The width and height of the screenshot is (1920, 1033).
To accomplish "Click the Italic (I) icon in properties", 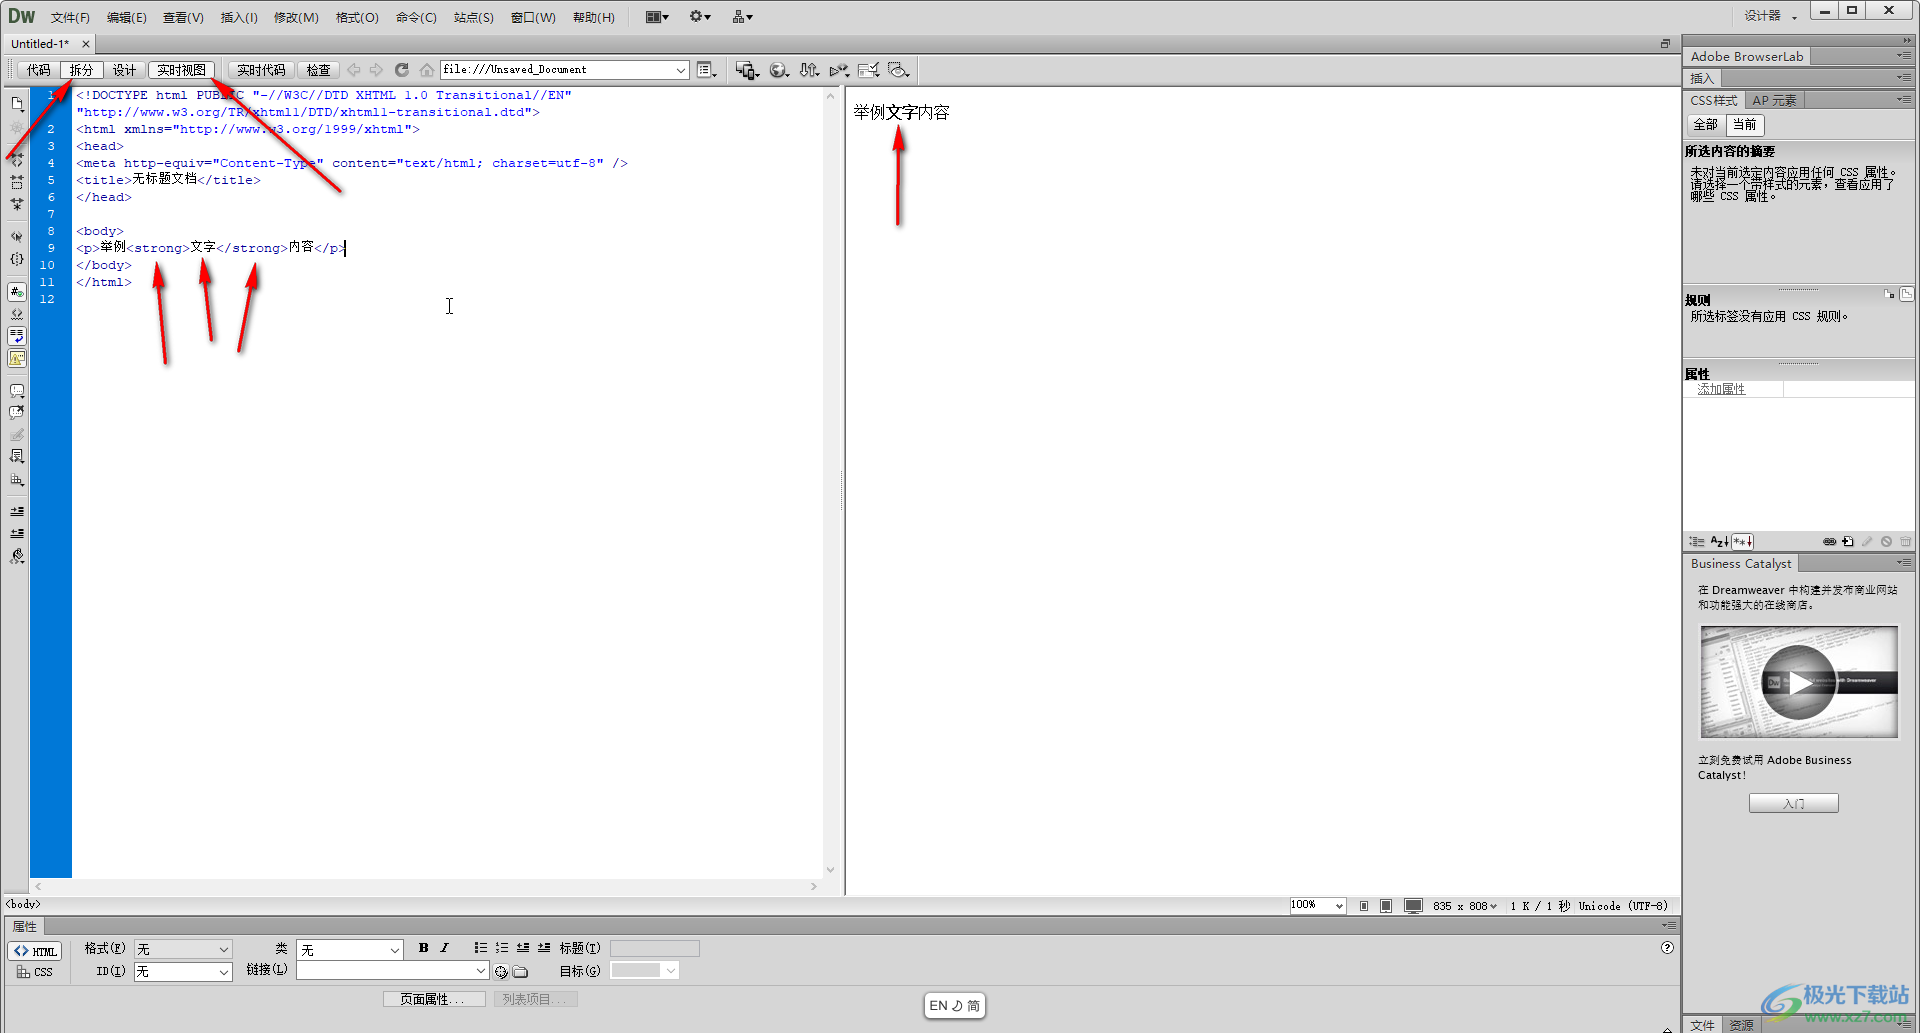I will (x=444, y=948).
